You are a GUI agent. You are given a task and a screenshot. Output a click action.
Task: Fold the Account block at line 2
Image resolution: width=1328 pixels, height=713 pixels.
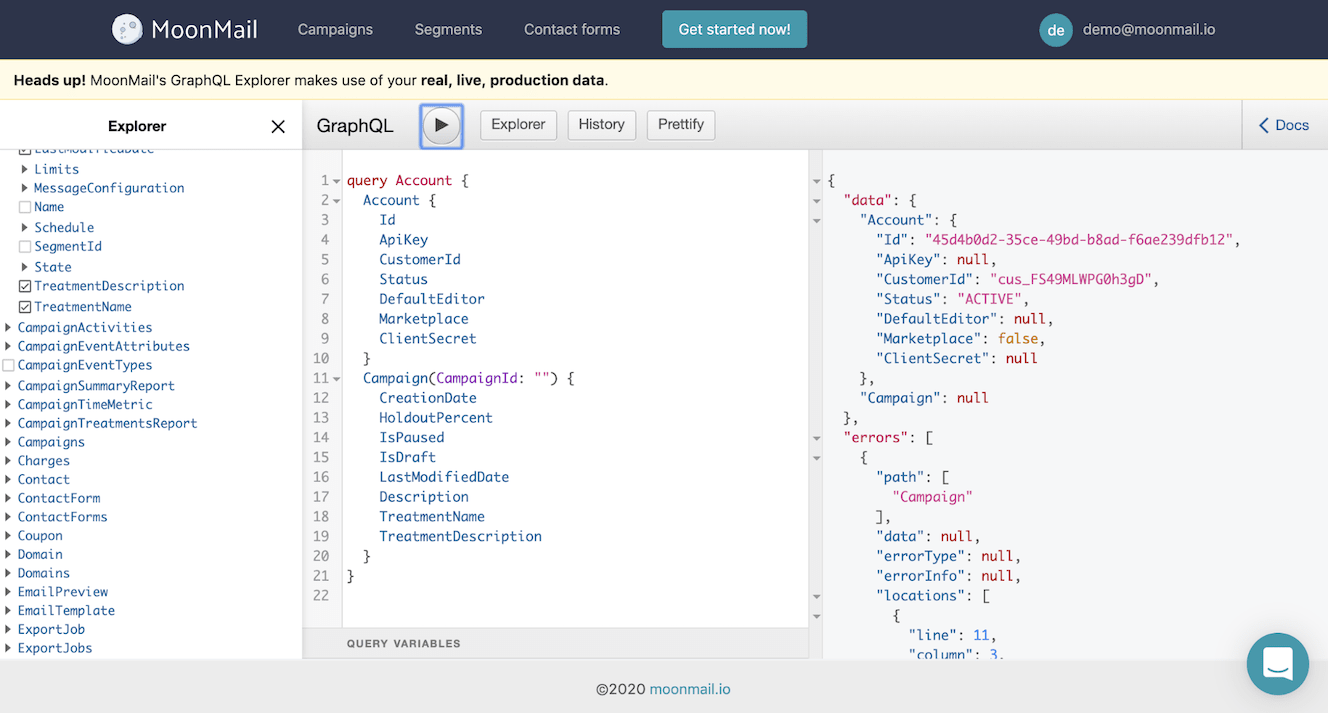[337, 201]
